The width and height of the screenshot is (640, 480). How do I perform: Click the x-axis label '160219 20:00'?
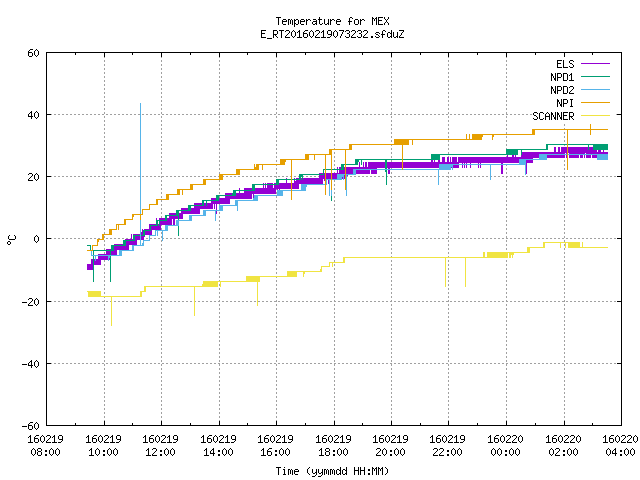click(391, 445)
